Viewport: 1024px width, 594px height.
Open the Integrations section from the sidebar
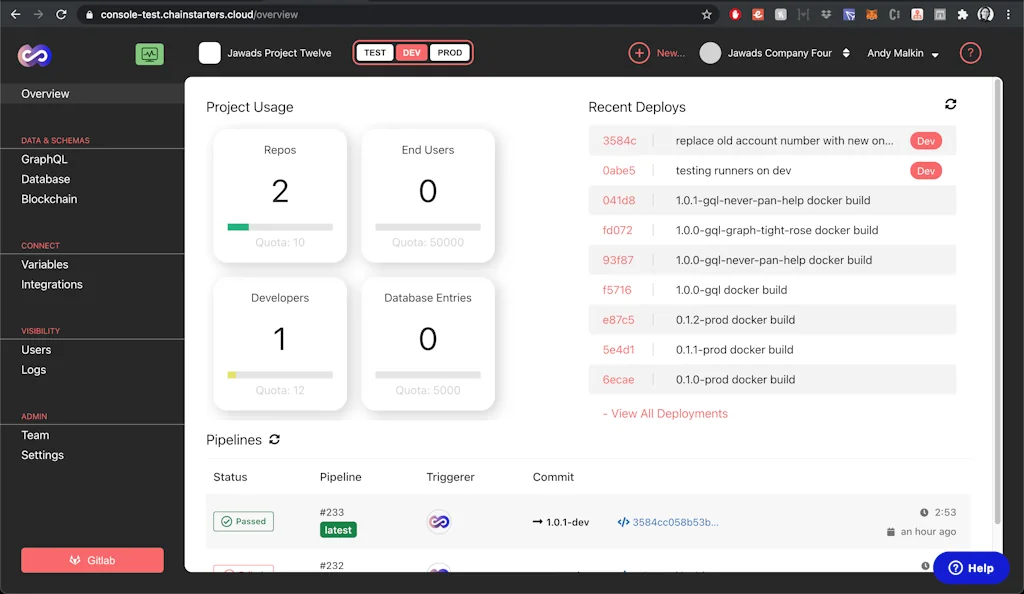(51, 284)
